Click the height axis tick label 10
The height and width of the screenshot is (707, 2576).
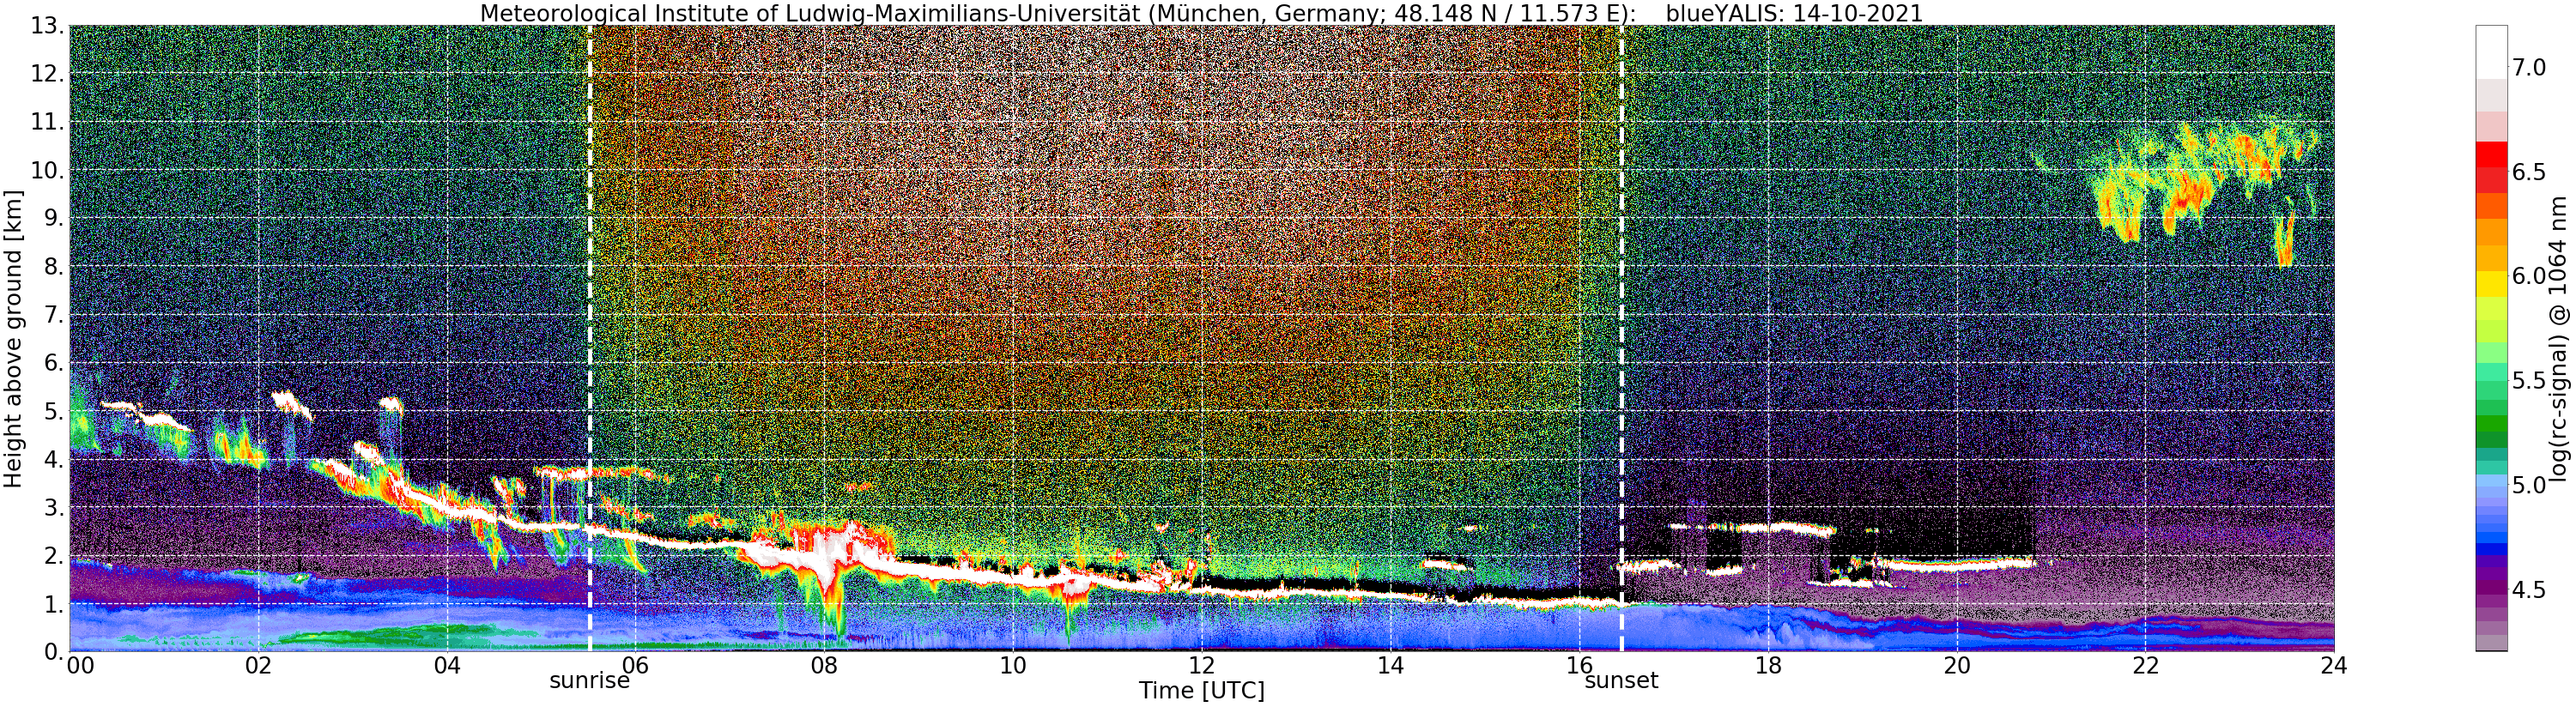[x=48, y=170]
